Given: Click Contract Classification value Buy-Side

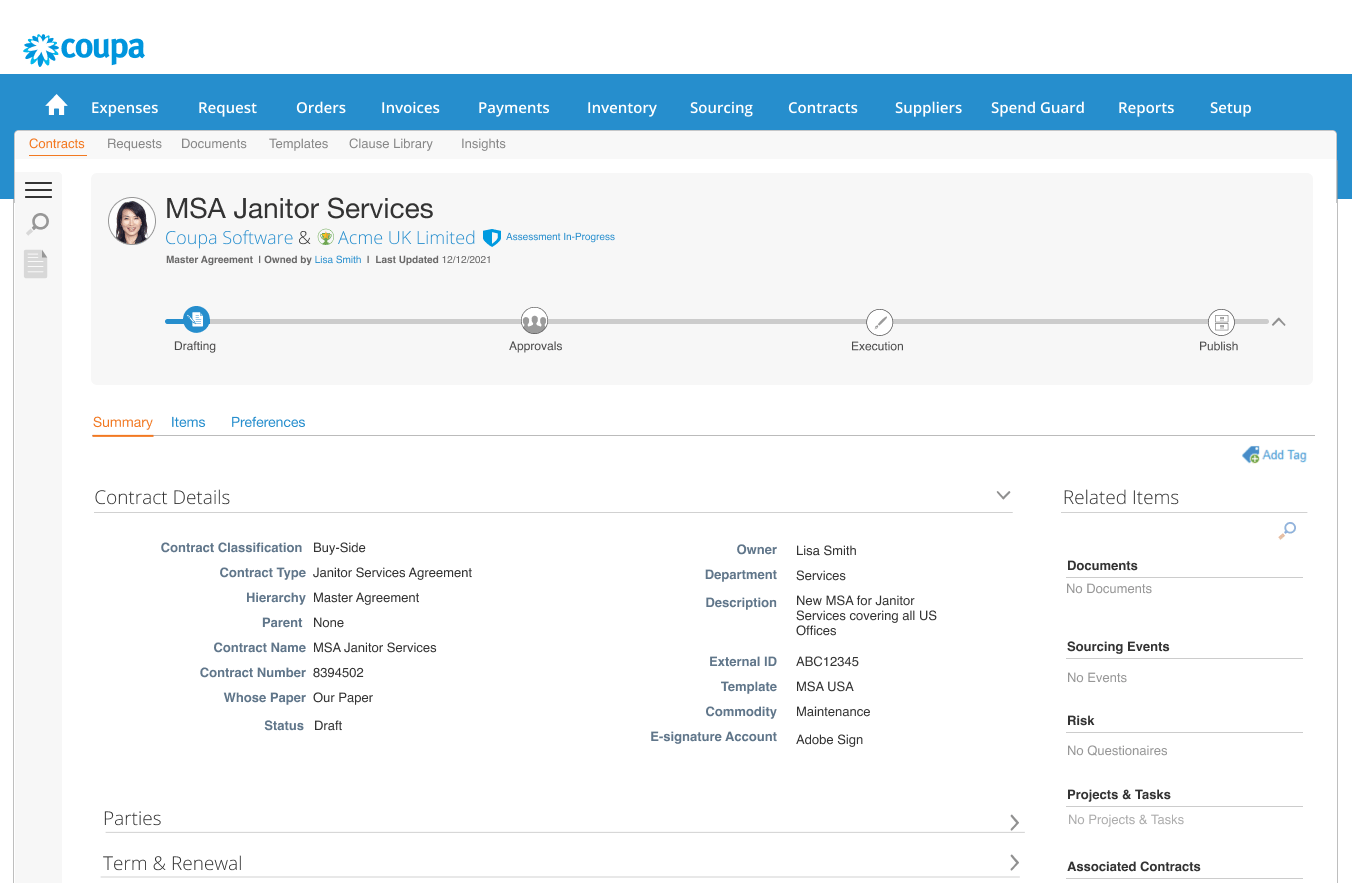Looking at the screenshot, I should tap(339, 548).
